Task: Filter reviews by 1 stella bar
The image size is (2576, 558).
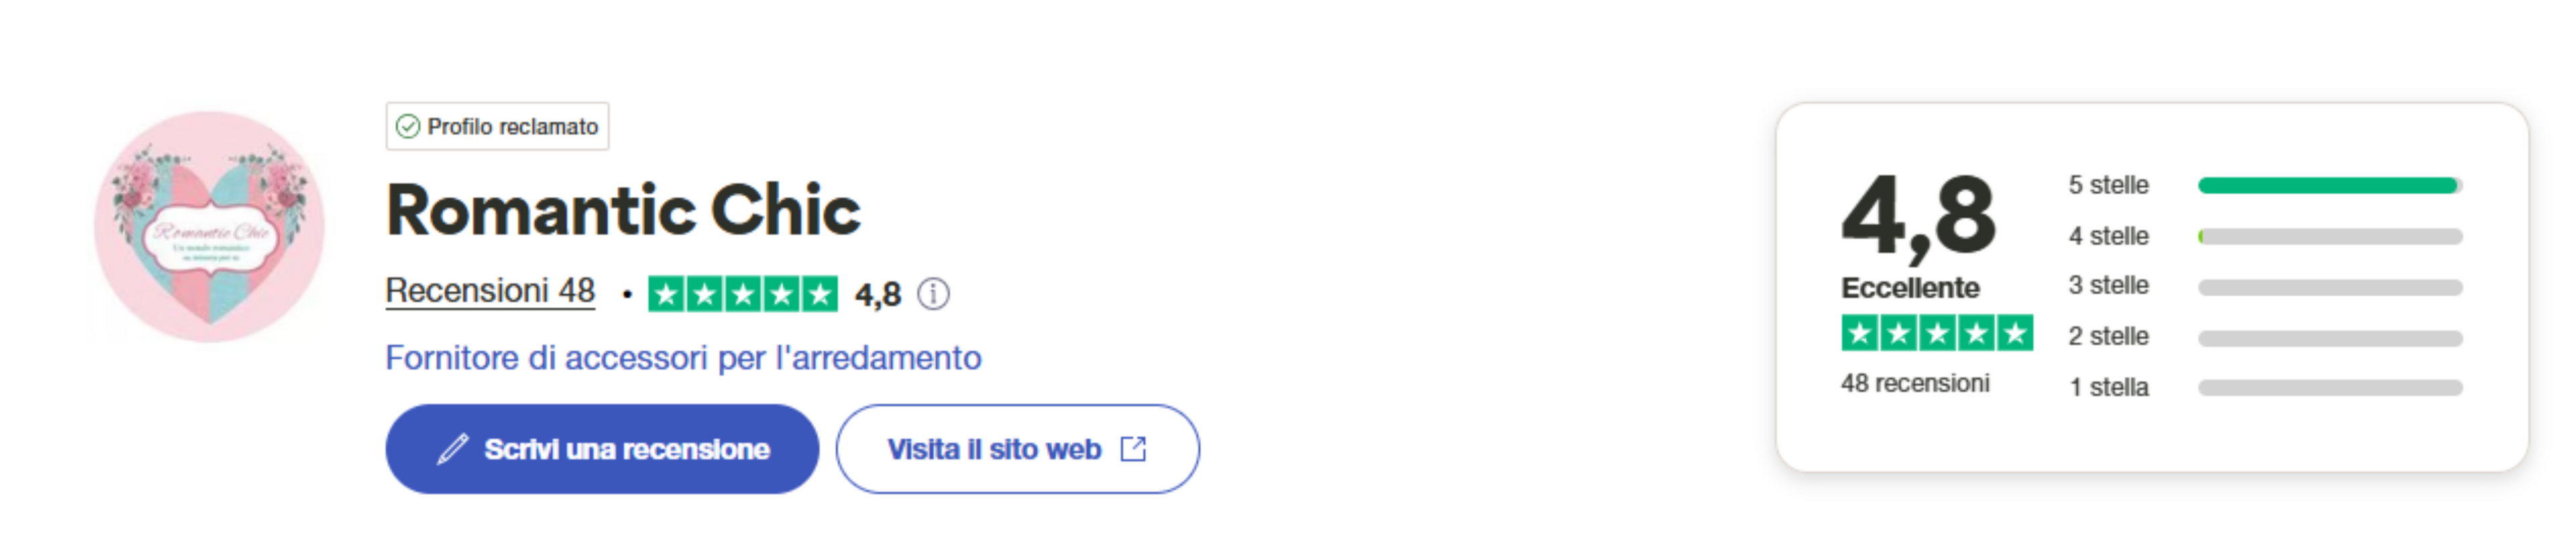Action: (2329, 388)
